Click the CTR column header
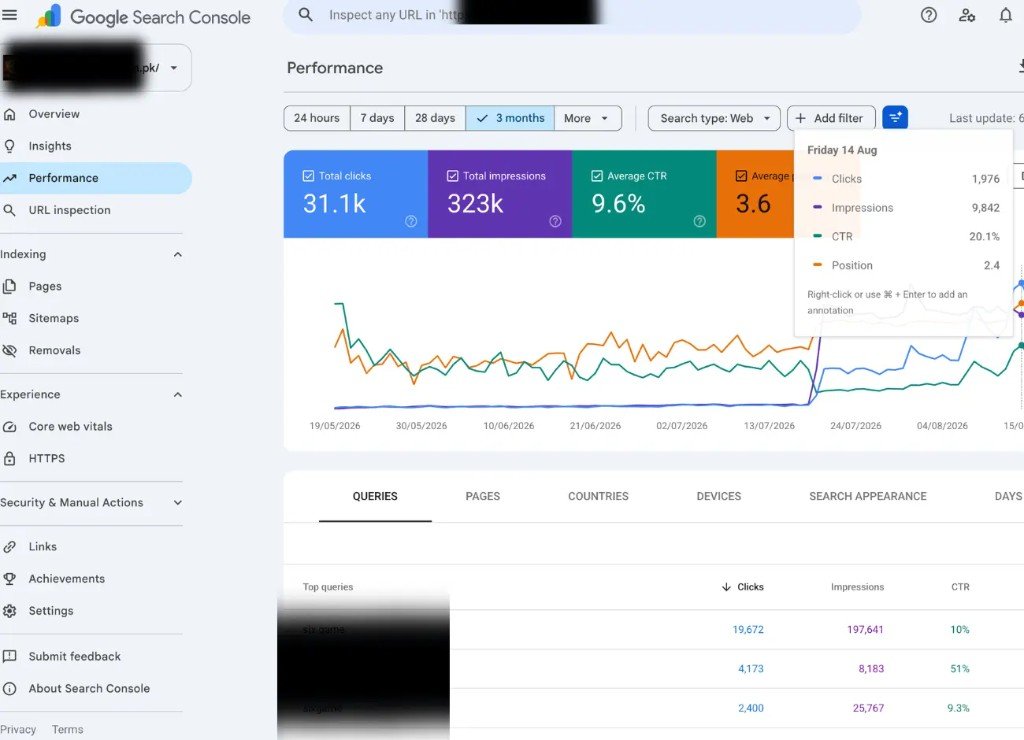The image size is (1024, 740). point(960,587)
